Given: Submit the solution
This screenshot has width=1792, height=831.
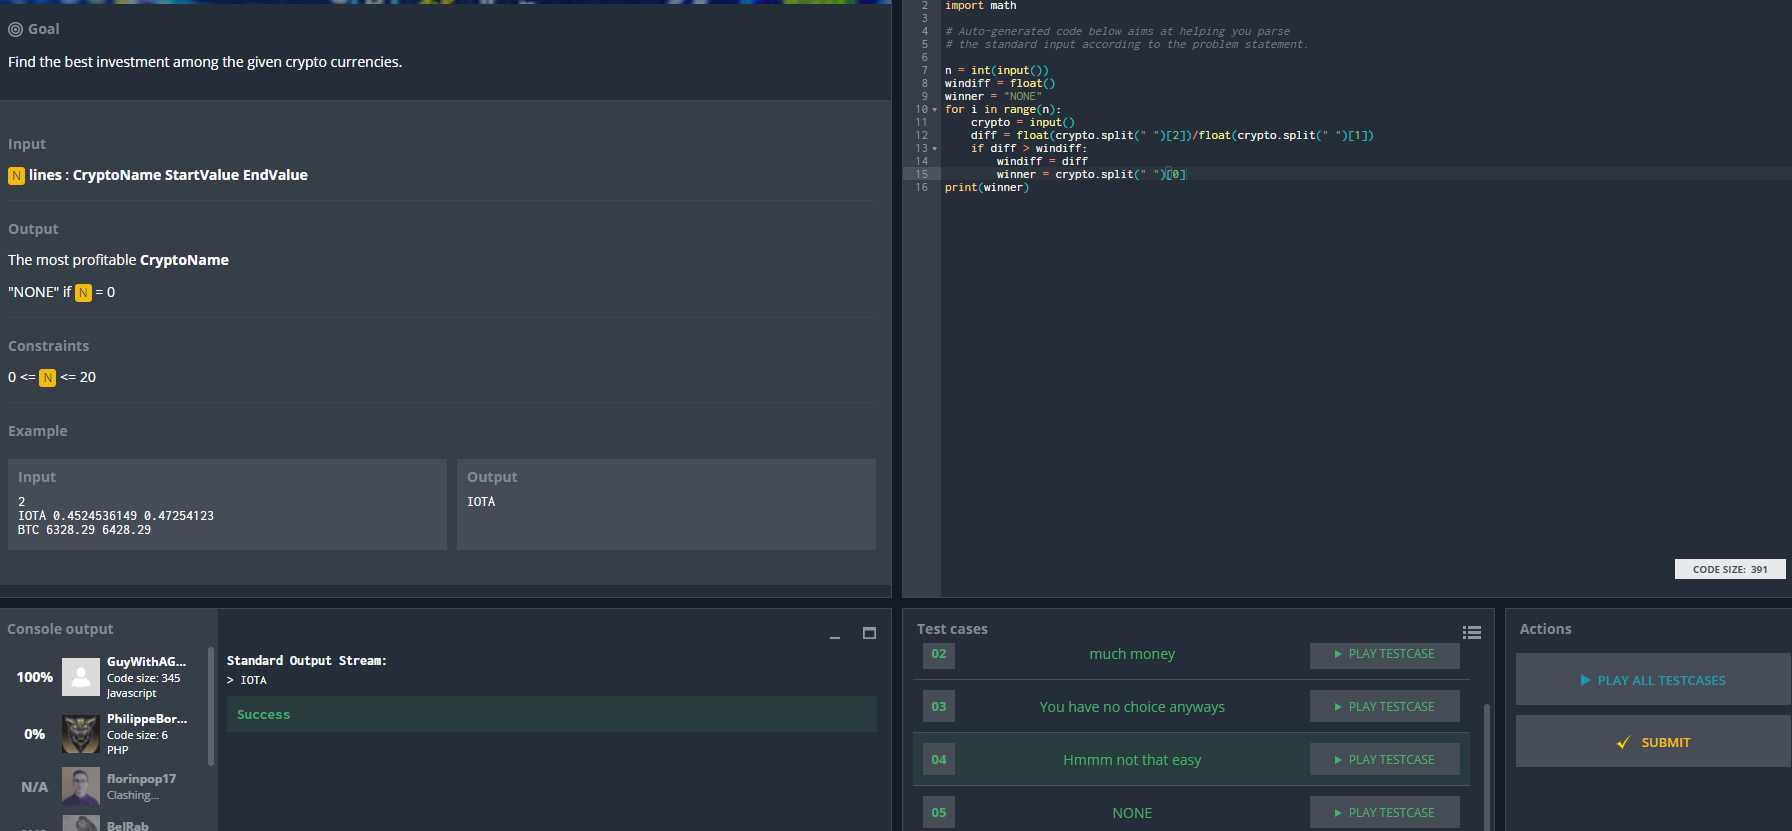Looking at the screenshot, I should (1653, 742).
